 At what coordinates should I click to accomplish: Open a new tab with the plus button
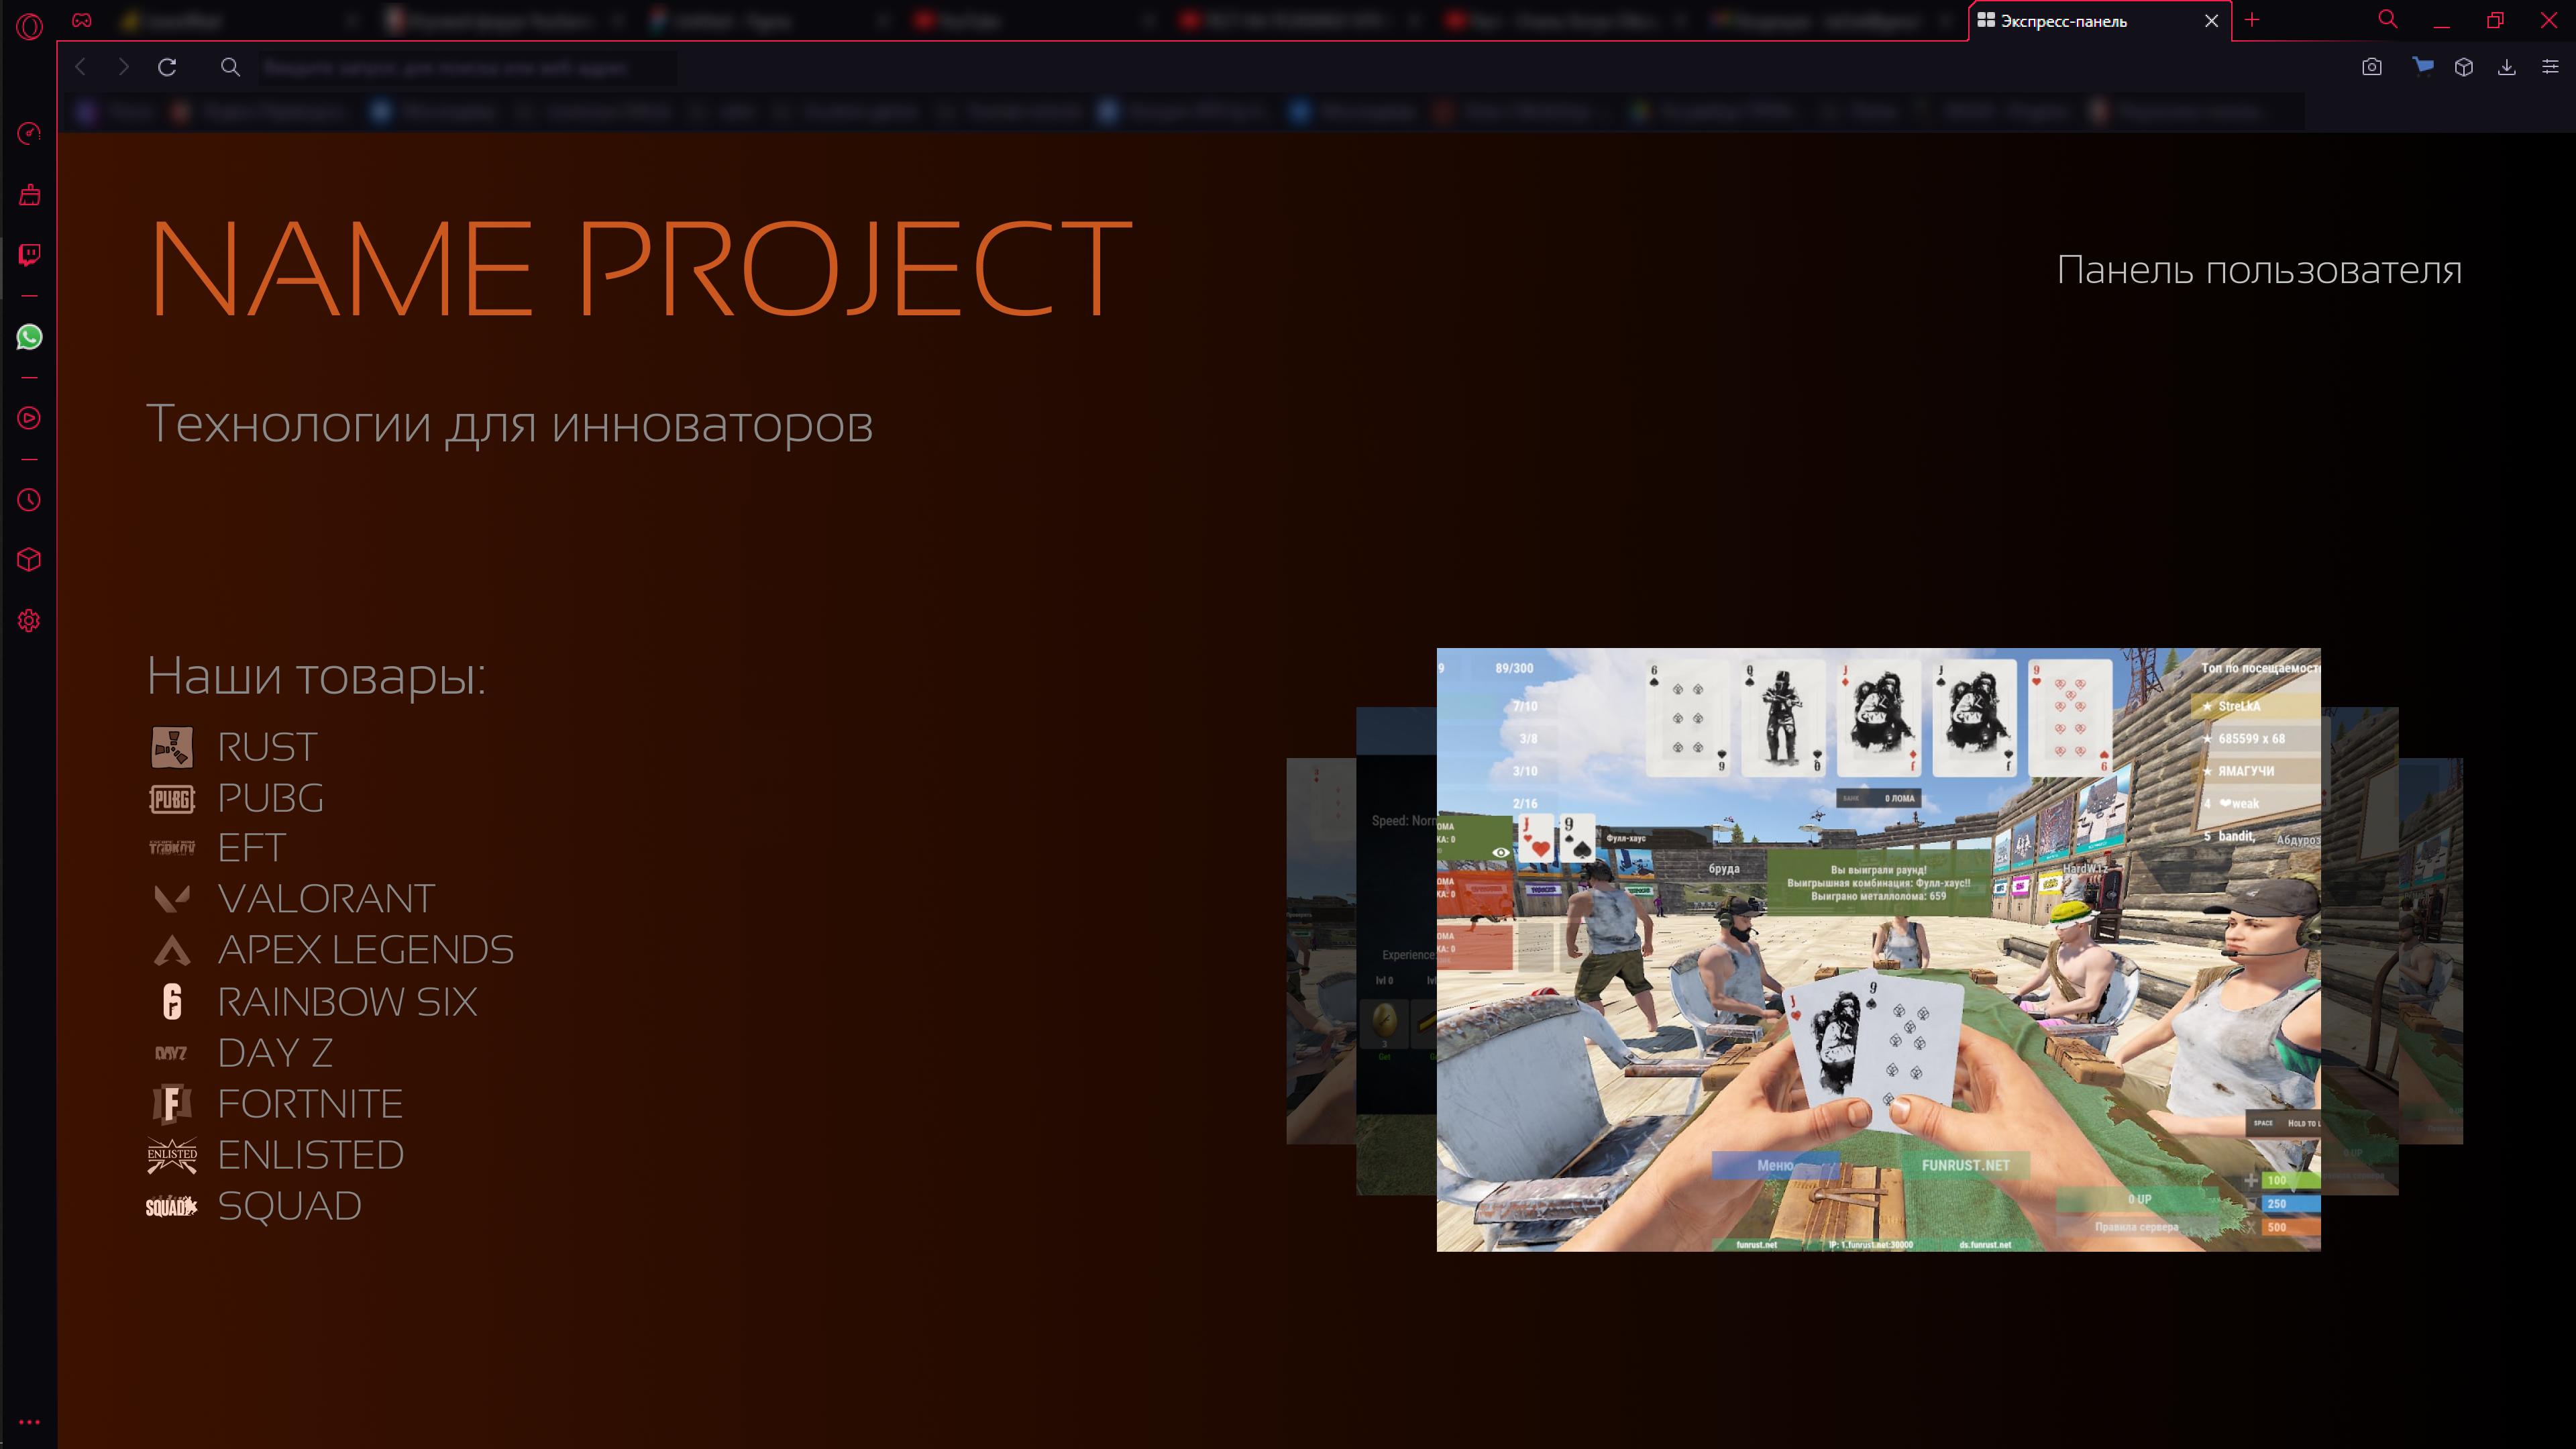[x=2252, y=20]
